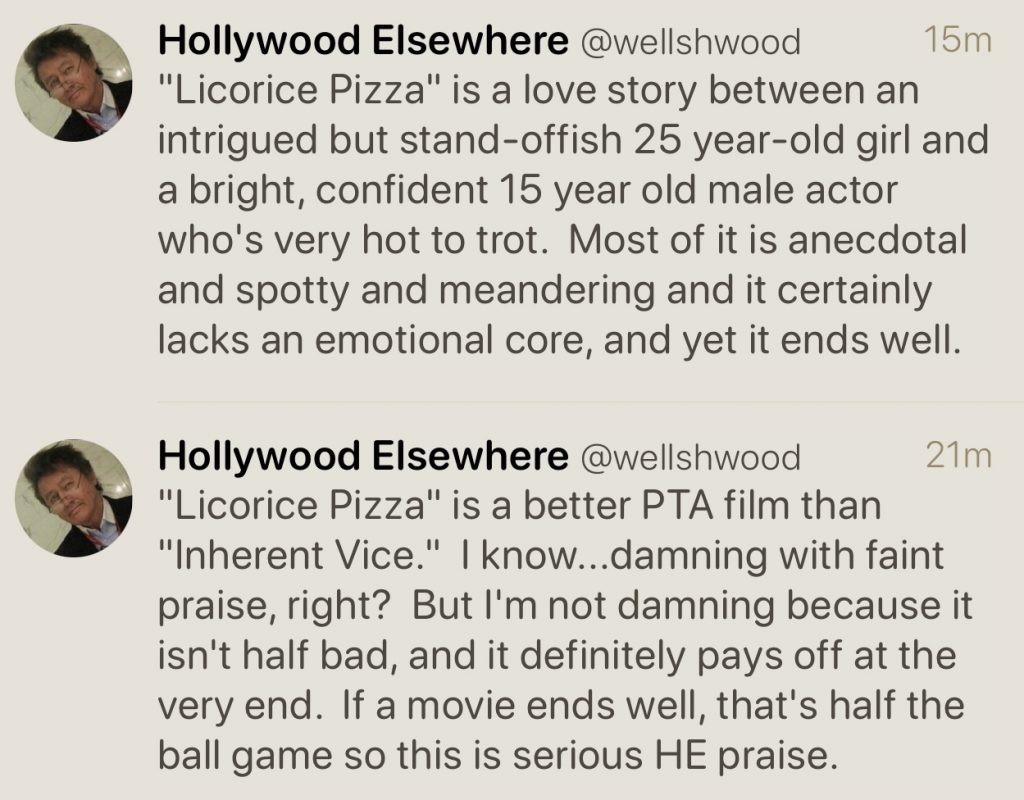Tap @wellshwood handle in the first tweet

pyautogui.click(x=690, y=42)
